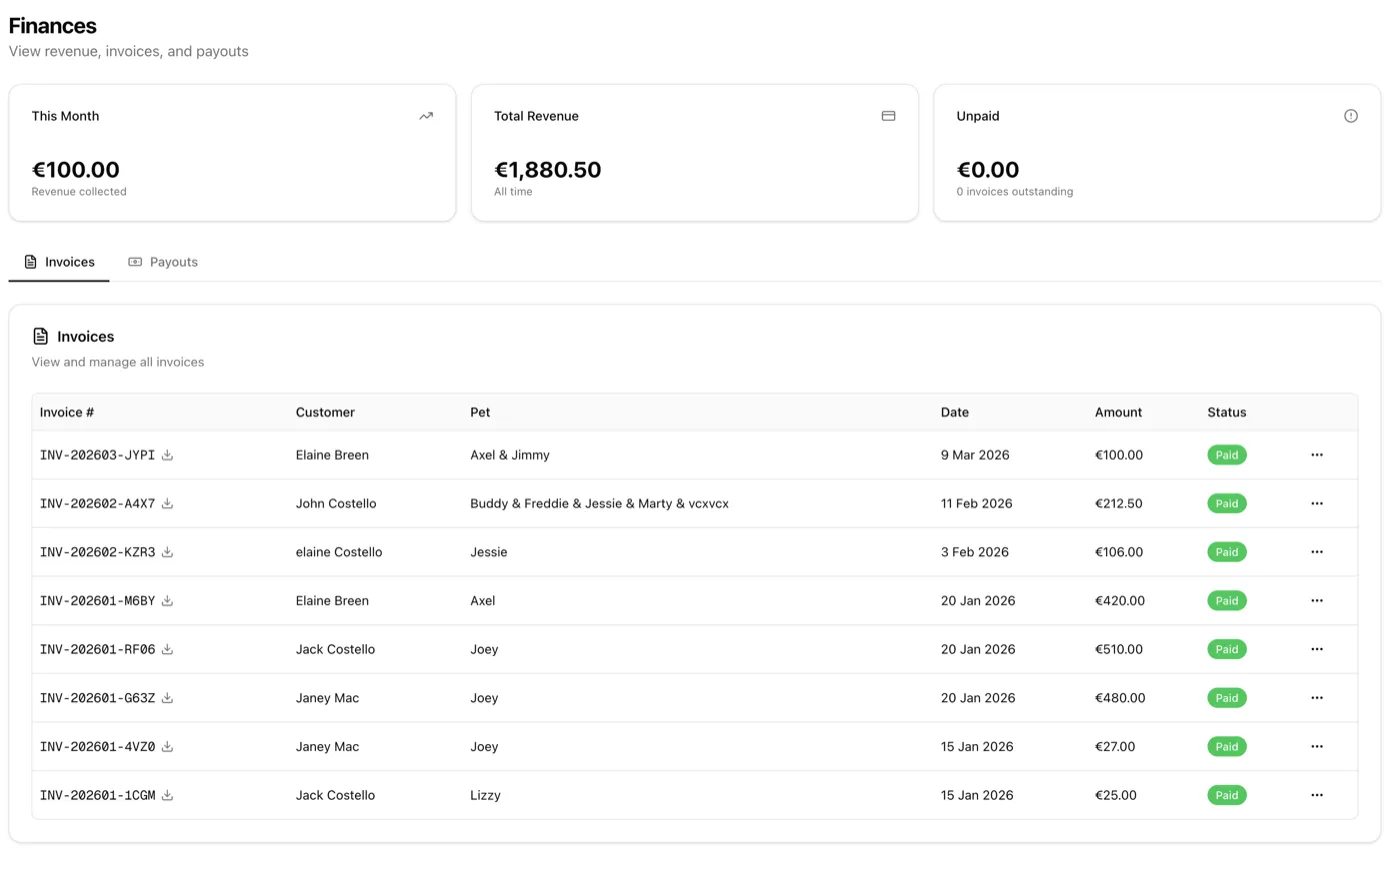The width and height of the screenshot is (1400, 871).
Task: Click the Paid badge on Elaine Breen's invoice
Action: (1227, 455)
